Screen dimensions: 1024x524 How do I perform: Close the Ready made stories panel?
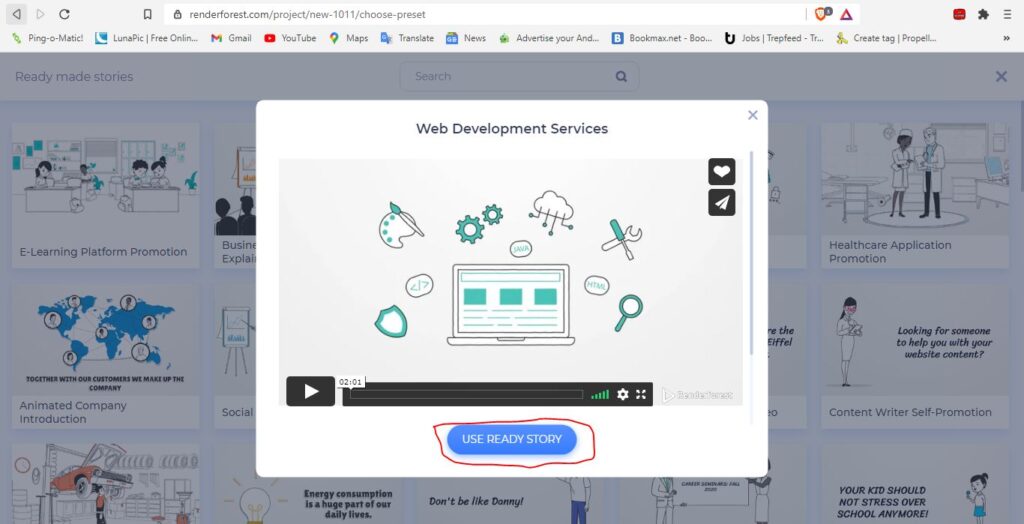click(1001, 76)
